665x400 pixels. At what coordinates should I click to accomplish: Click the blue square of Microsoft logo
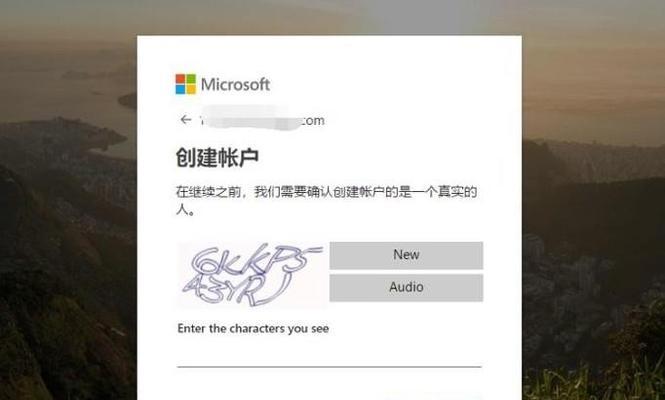180,89
